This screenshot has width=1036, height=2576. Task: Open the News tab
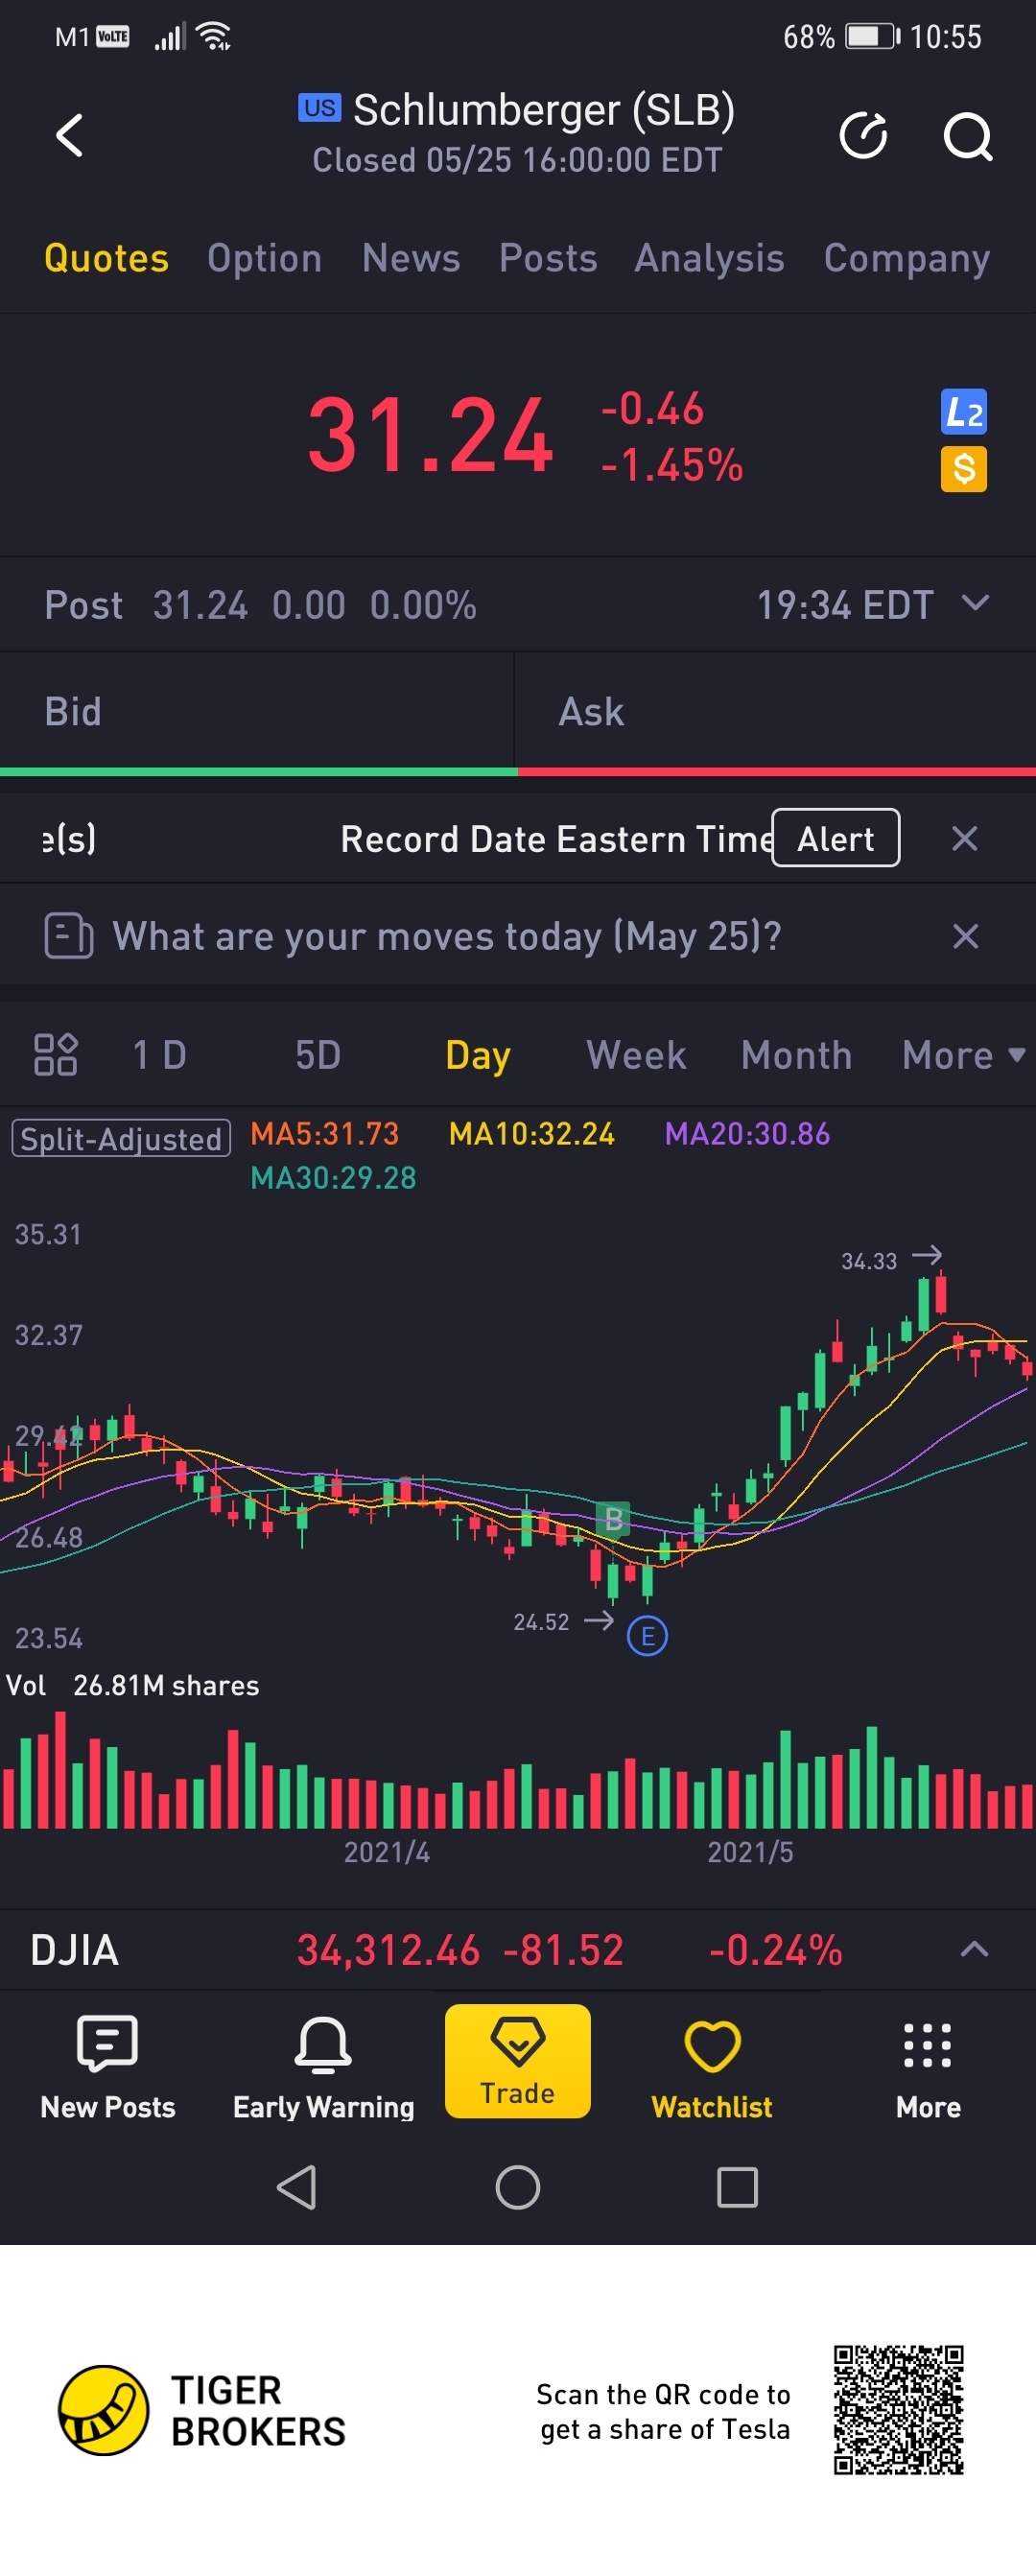[x=411, y=258]
